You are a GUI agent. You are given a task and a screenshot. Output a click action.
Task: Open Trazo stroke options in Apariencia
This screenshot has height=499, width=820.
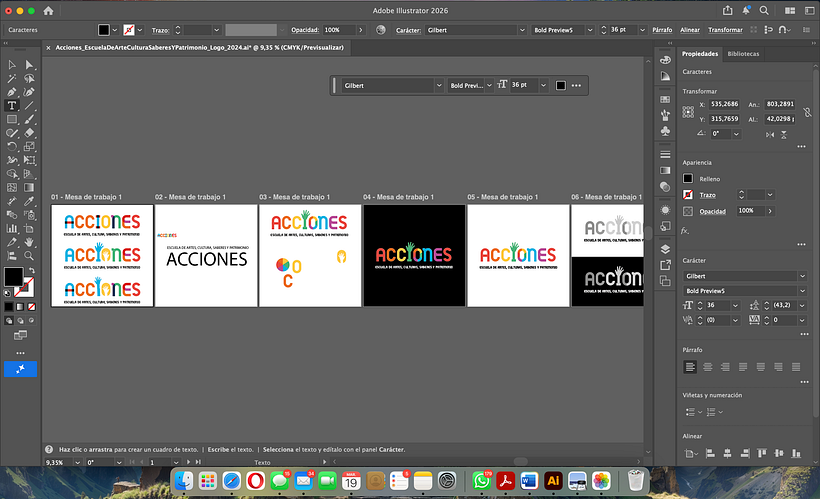(708, 195)
